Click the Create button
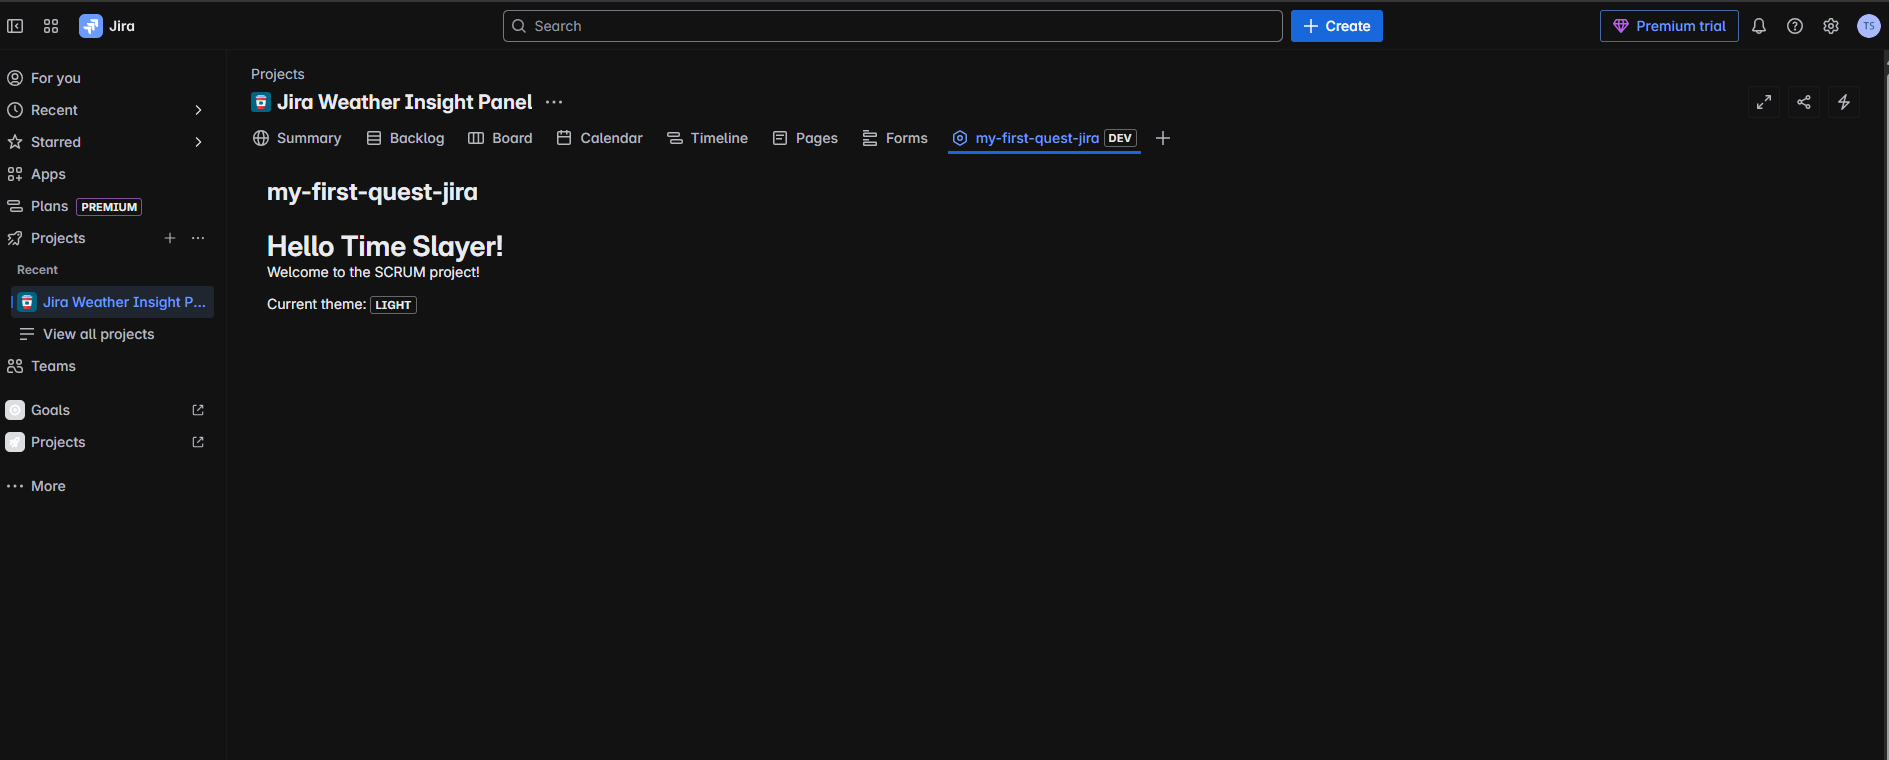1889x760 pixels. click(1336, 26)
